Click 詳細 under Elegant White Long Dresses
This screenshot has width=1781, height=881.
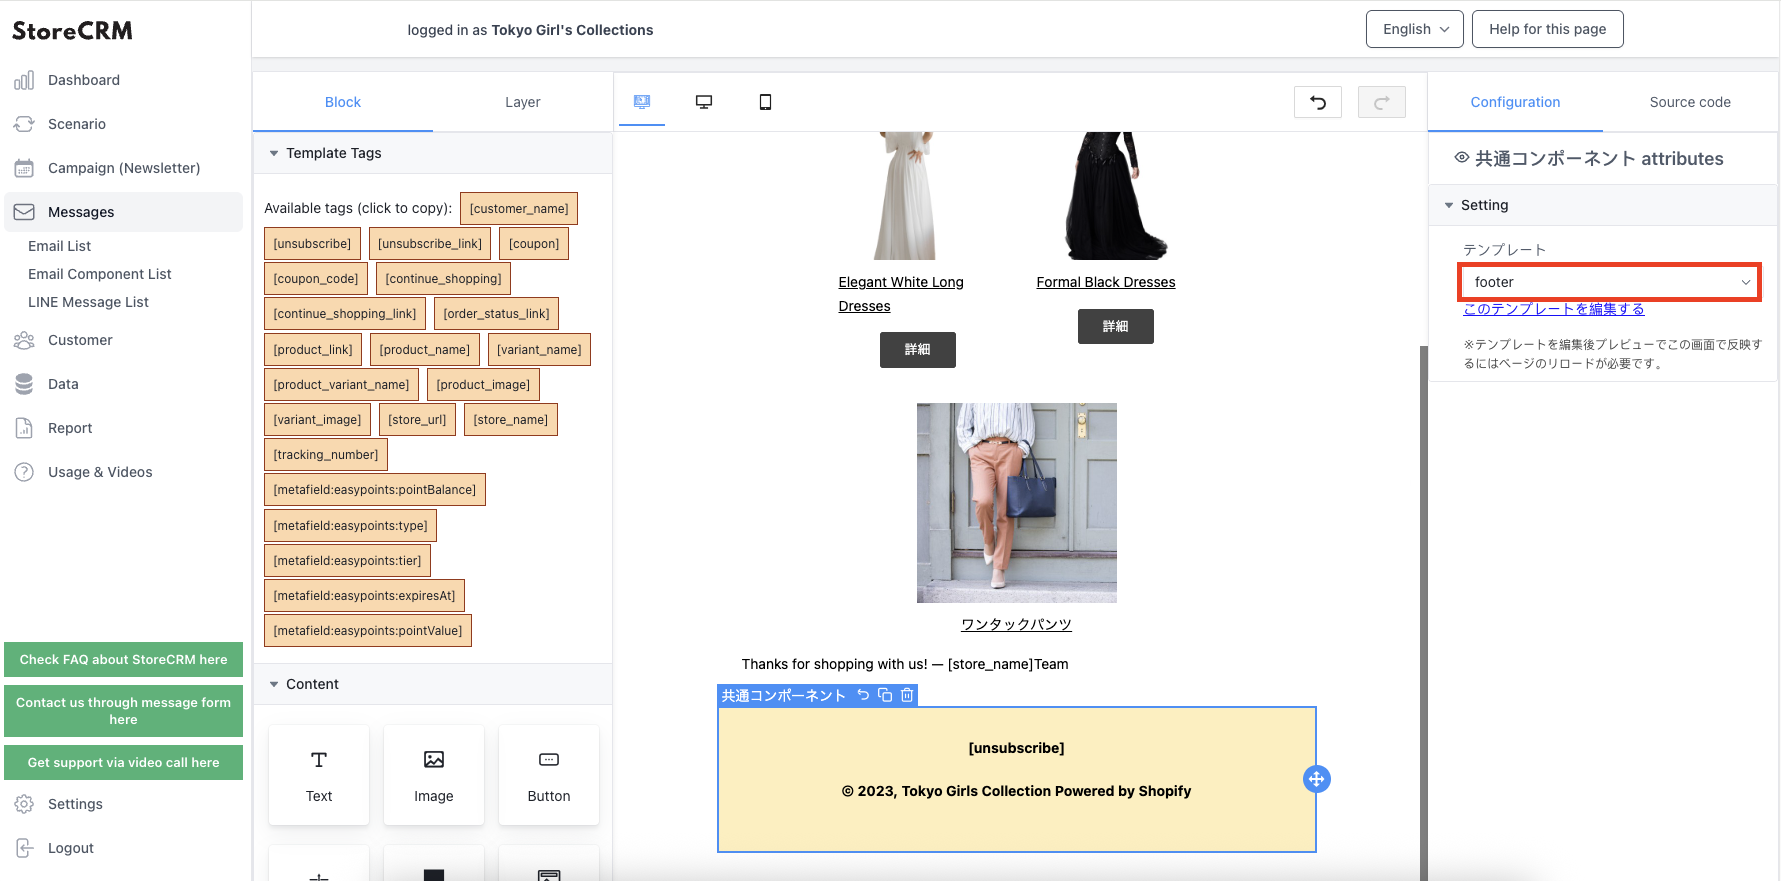pos(918,350)
